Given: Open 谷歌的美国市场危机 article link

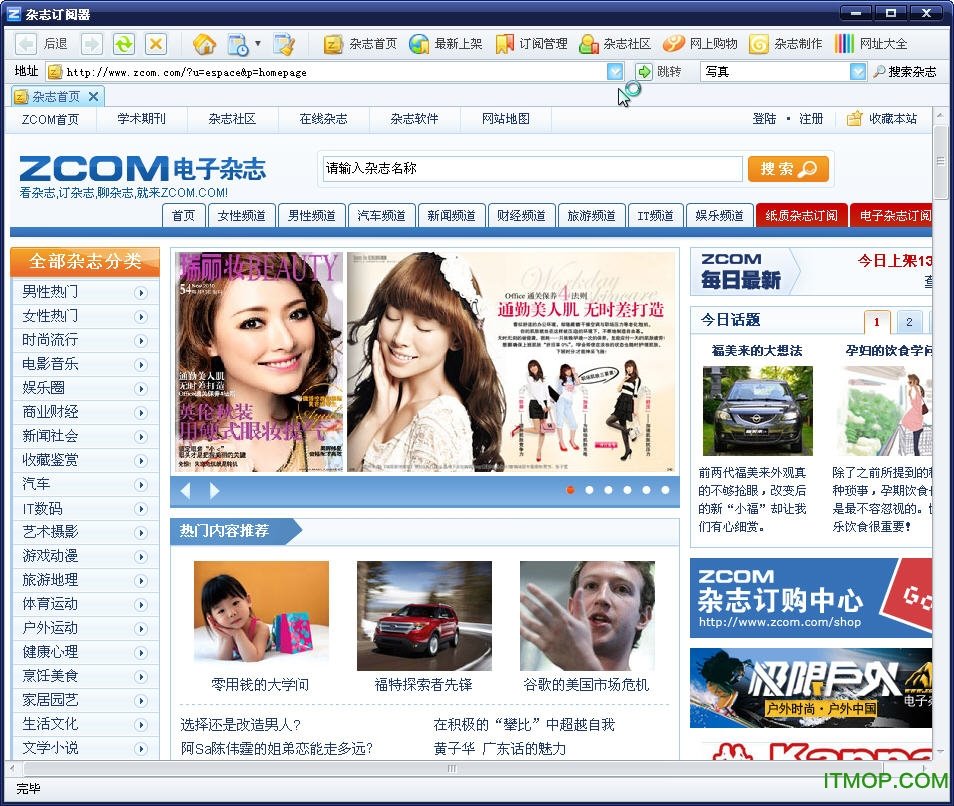Looking at the screenshot, I should [x=587, y=685].
